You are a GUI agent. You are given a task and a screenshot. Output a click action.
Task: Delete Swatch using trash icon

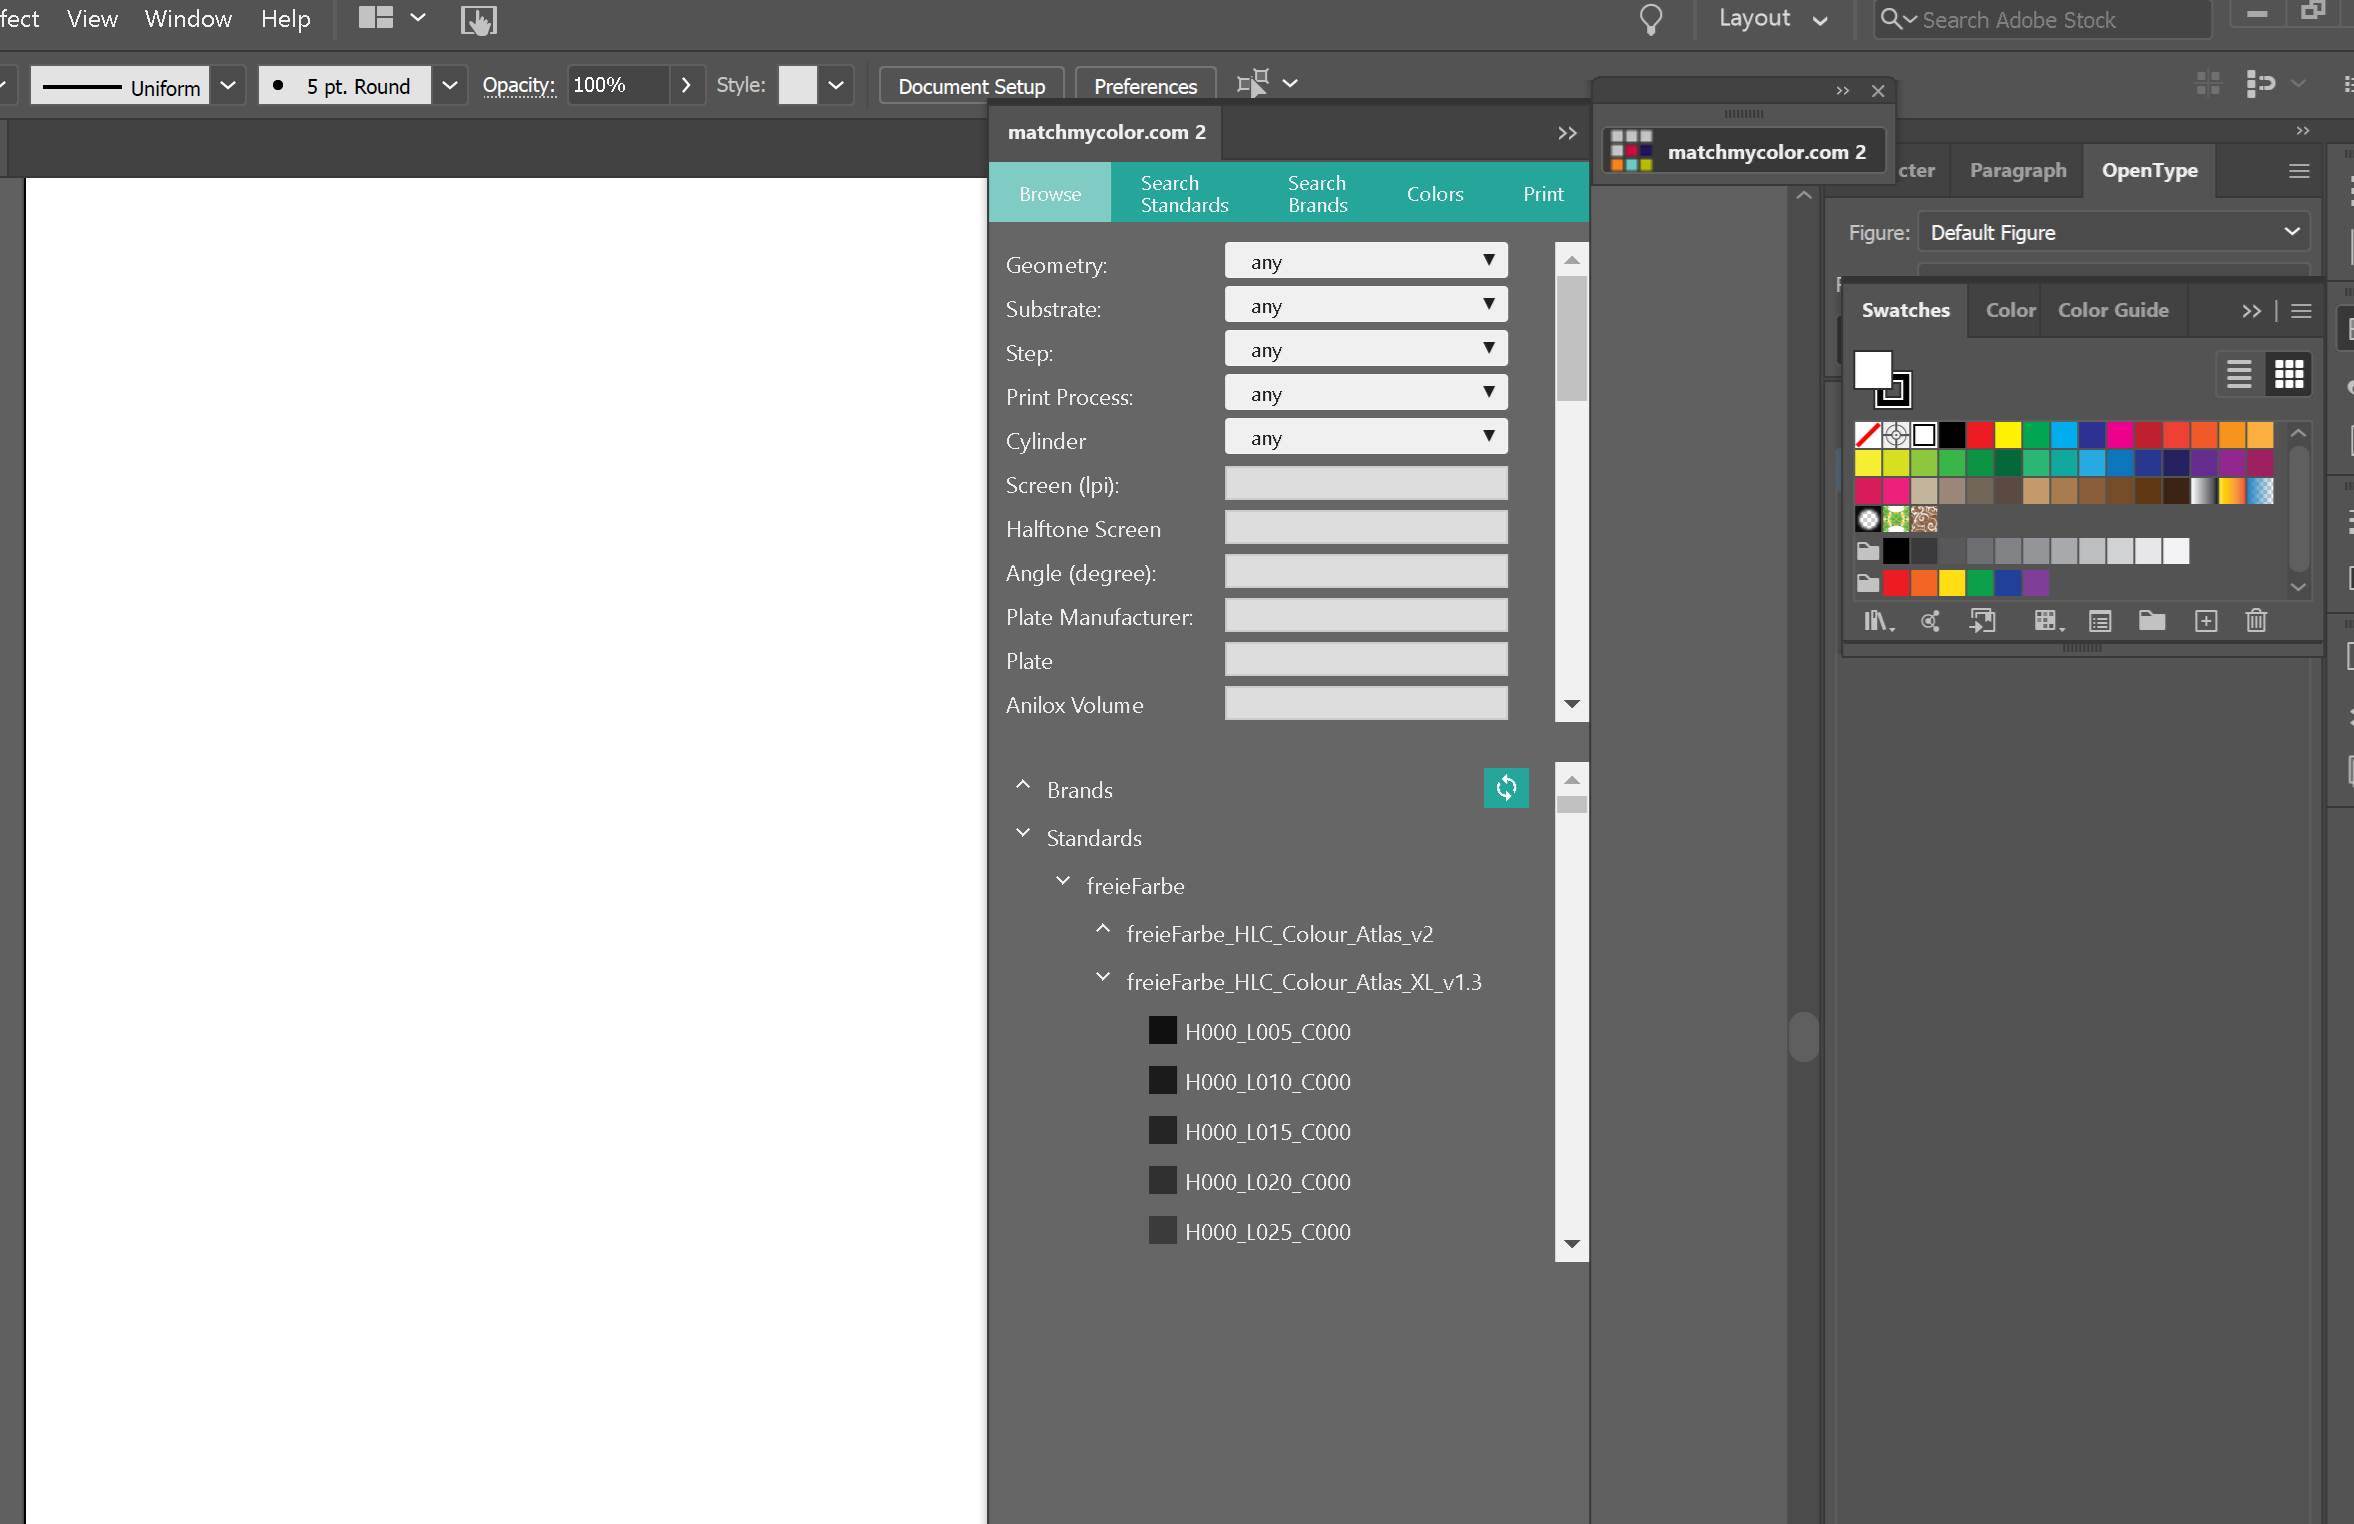2256,621
